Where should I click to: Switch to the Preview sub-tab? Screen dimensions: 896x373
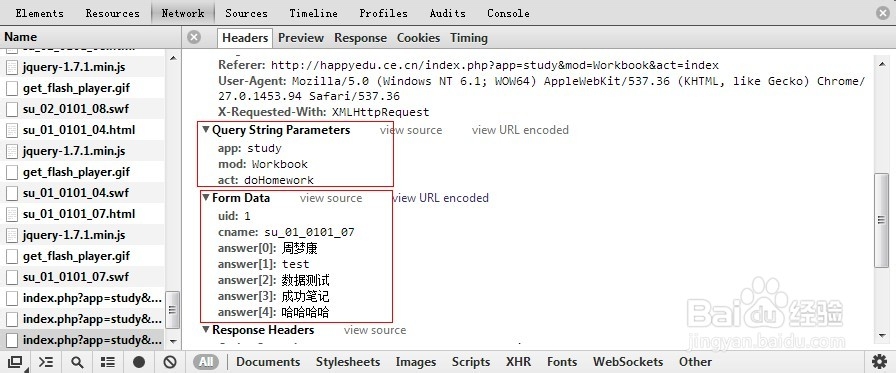point(301,38)
